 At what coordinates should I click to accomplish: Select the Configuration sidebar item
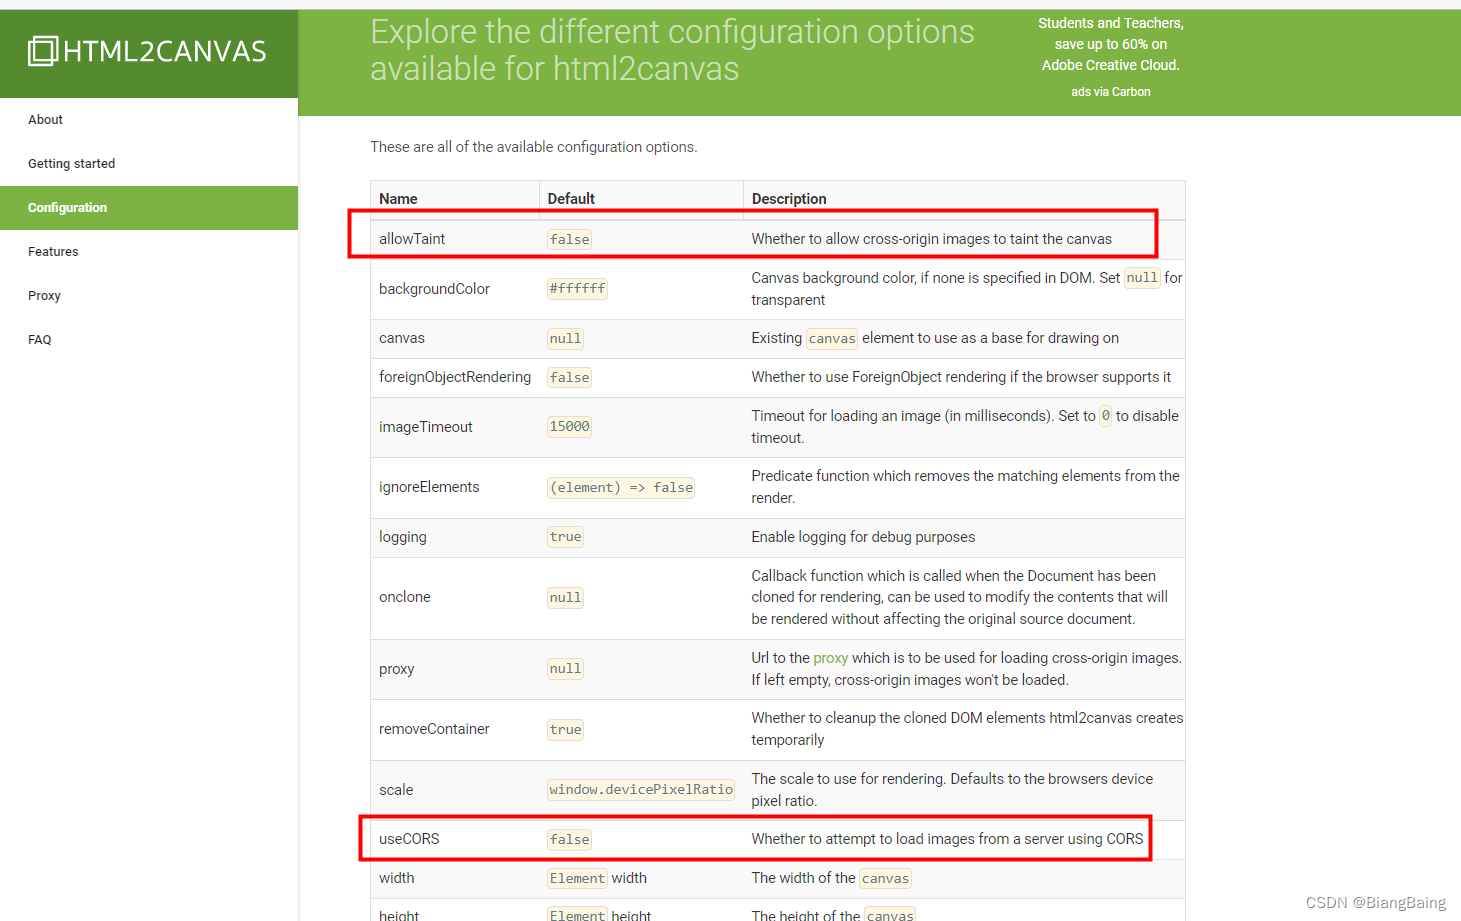coord(149,208)
